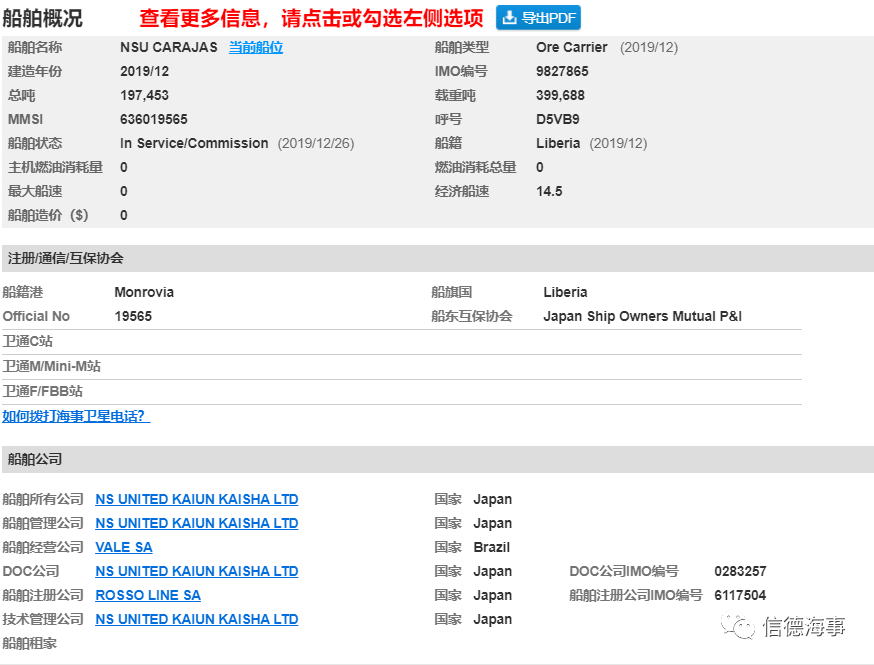
Task: Open the VALE SA company link
Action: (124, 547)
